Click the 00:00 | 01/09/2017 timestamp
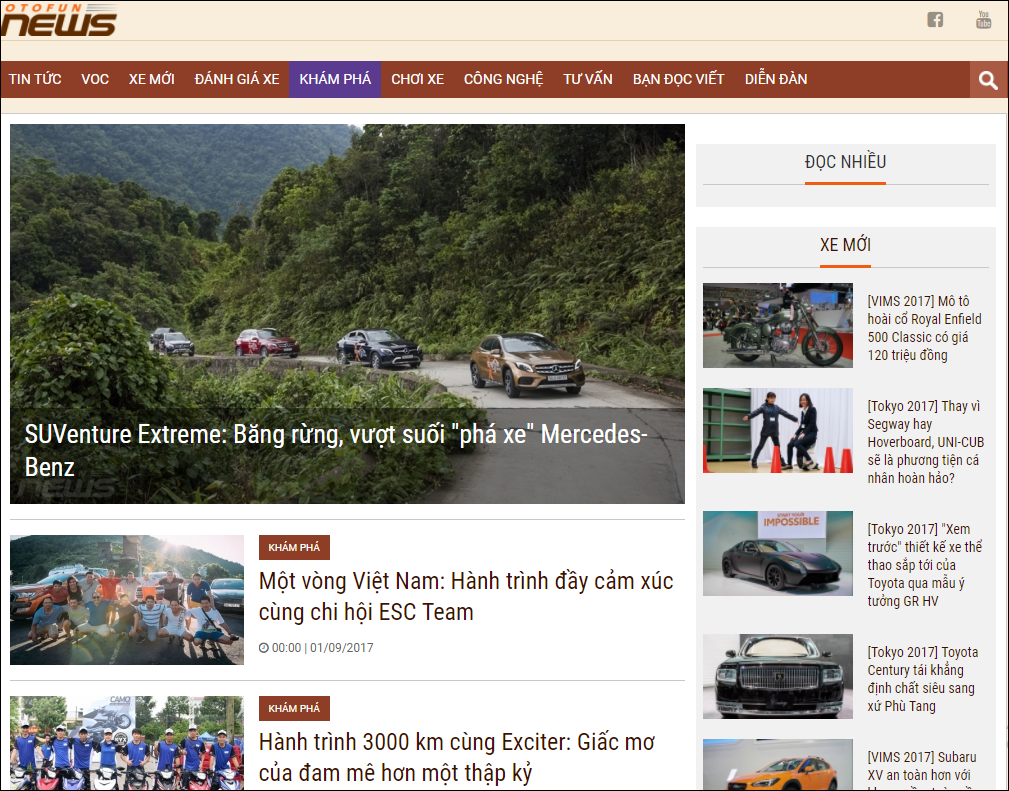Image resolution: width=1009 pixels, height=791 pixels. [x=316, y=648]
